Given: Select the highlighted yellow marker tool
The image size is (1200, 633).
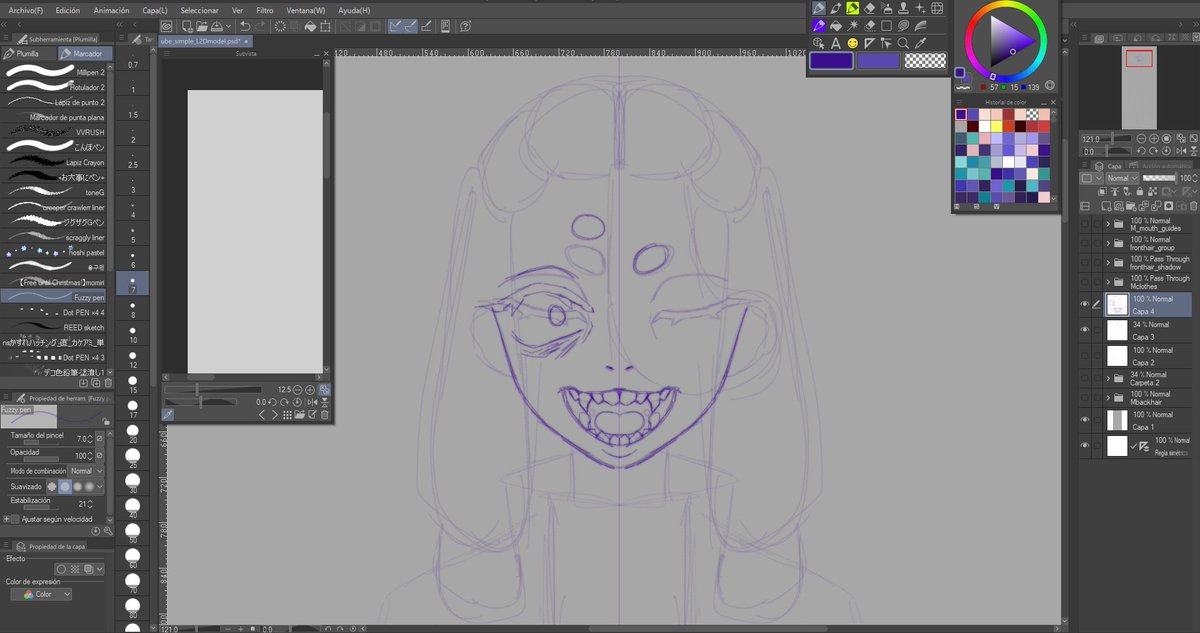Looking at the screenshot, I should tap(852, 8).
